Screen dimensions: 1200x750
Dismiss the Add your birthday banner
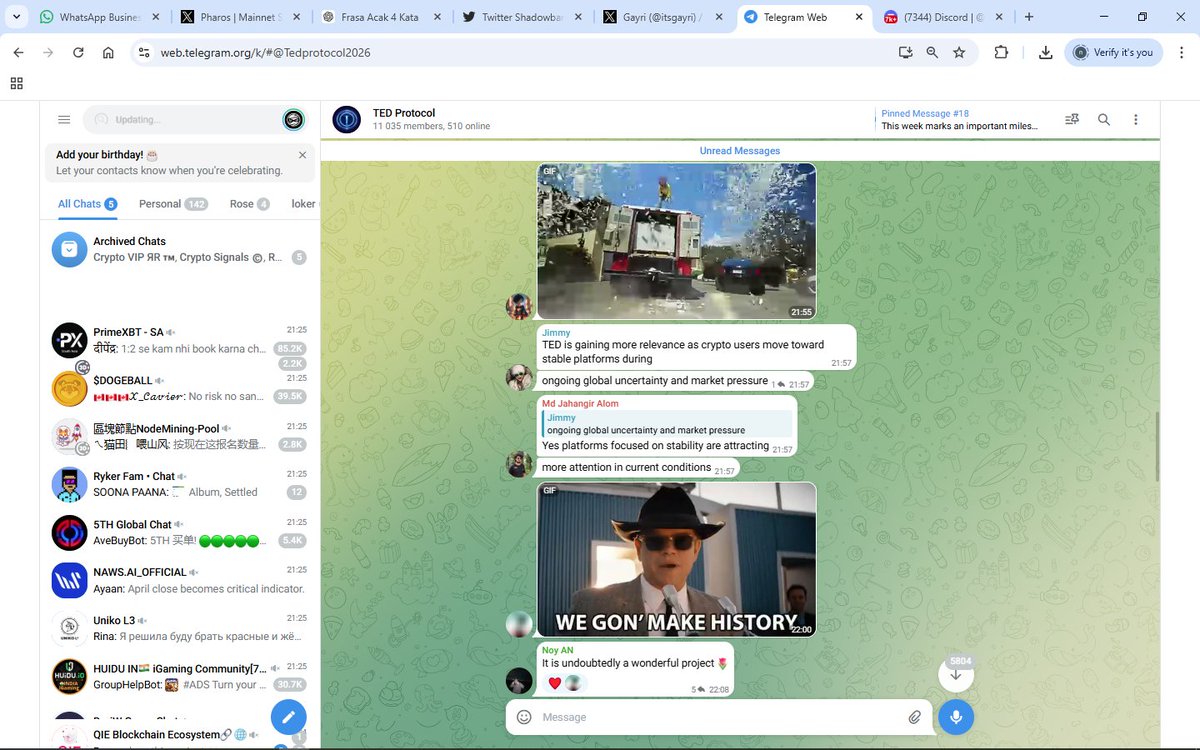point(303,156)
